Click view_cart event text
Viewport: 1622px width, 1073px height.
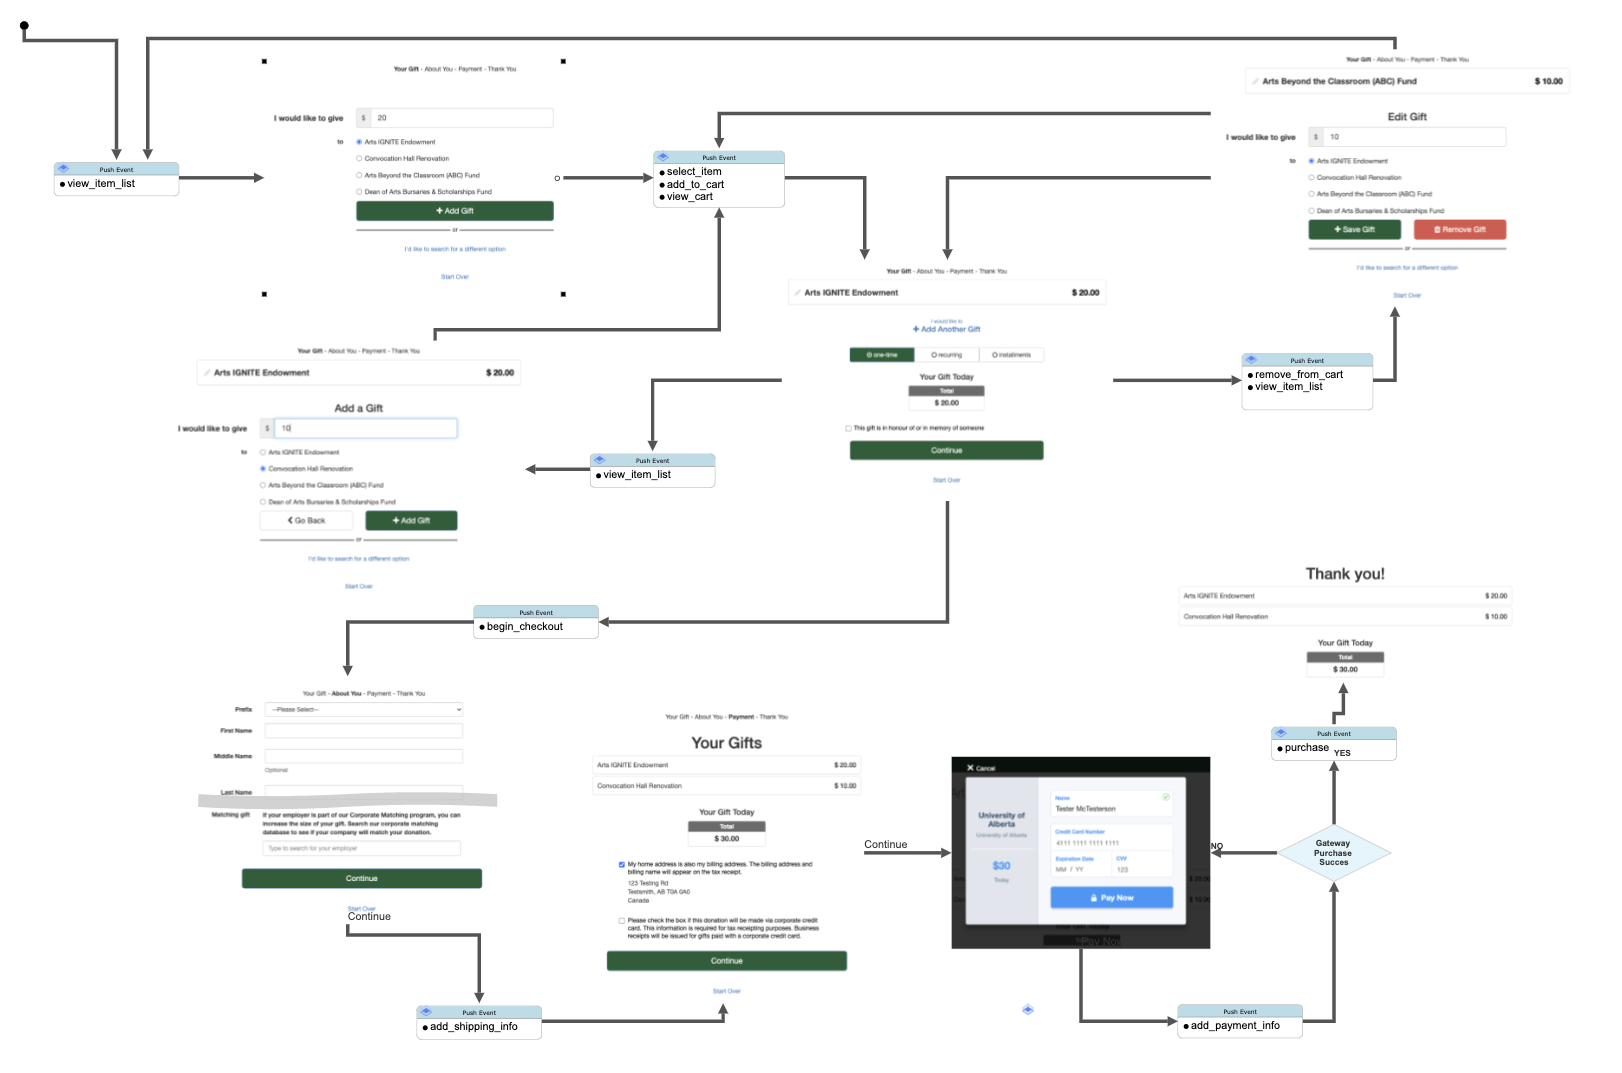click(x=690, y=196)
